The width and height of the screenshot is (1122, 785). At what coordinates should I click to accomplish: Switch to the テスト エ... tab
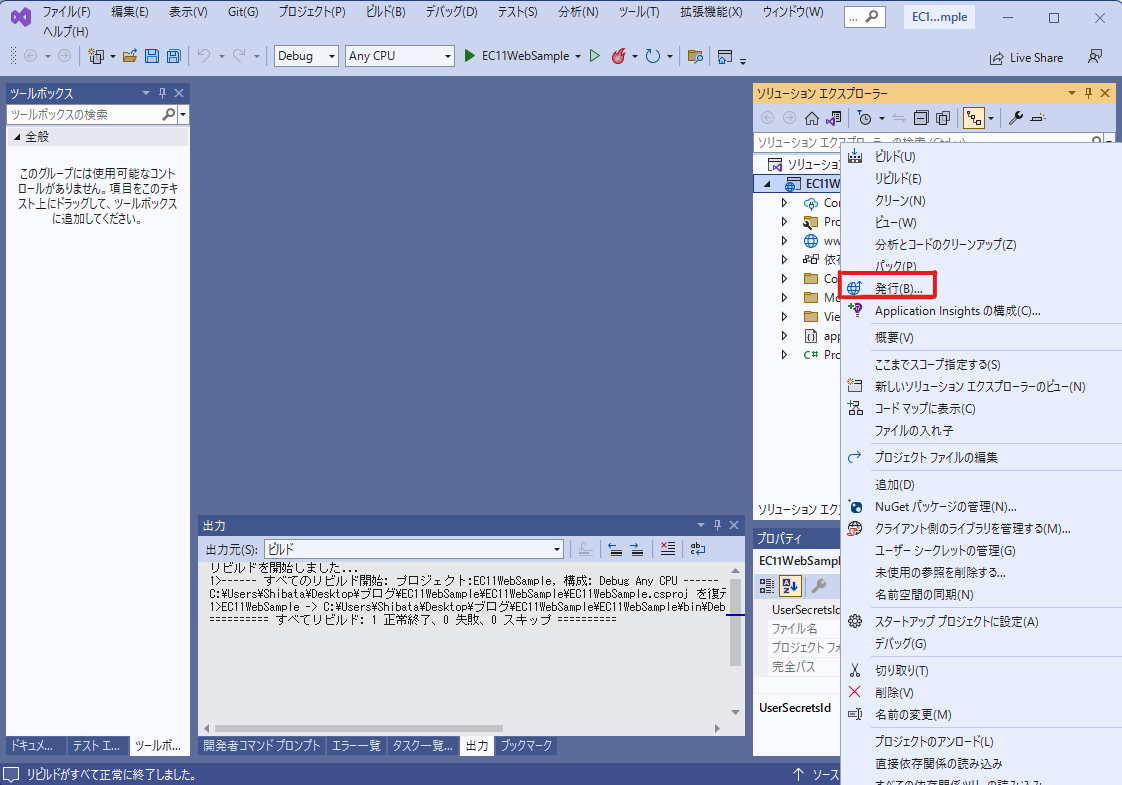(96, 746)
